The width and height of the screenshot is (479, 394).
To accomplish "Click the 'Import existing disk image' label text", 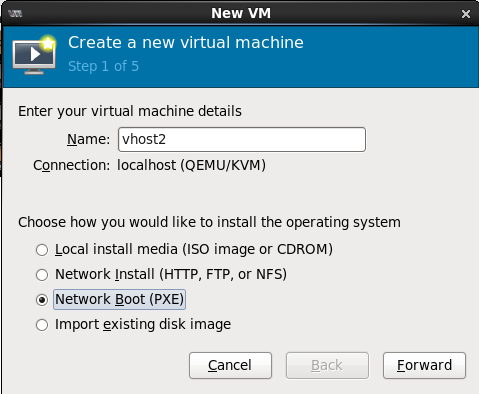I will (x=143, y=324).
